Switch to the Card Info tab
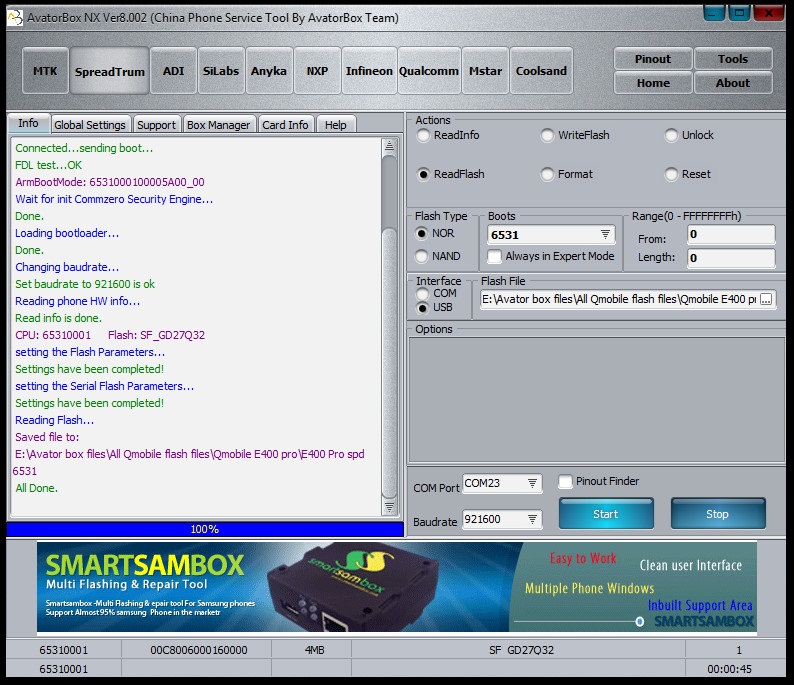This screenshot has width=794, height=685. [285, 125]
